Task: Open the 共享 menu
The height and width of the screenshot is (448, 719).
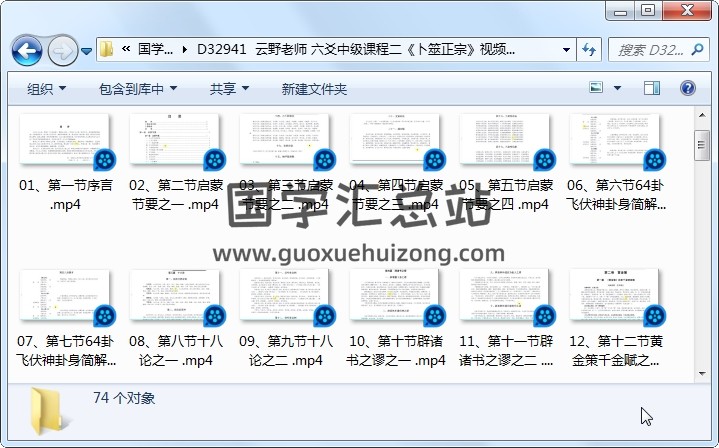Action: pos(229,89)
